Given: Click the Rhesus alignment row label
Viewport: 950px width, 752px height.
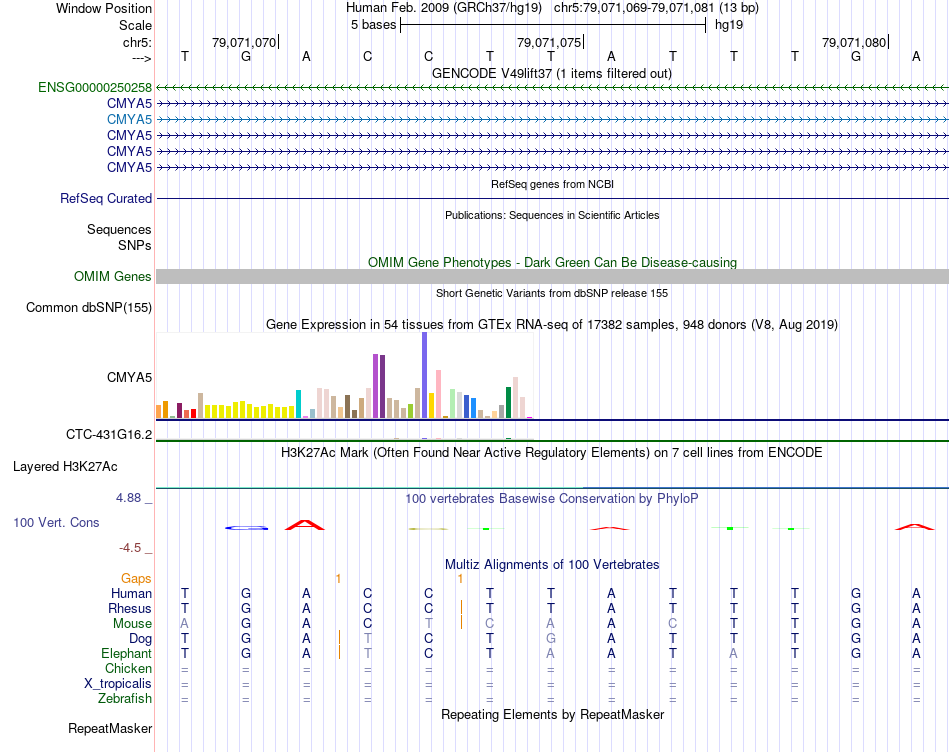Looking at the screenshot, I should [130, 608].
